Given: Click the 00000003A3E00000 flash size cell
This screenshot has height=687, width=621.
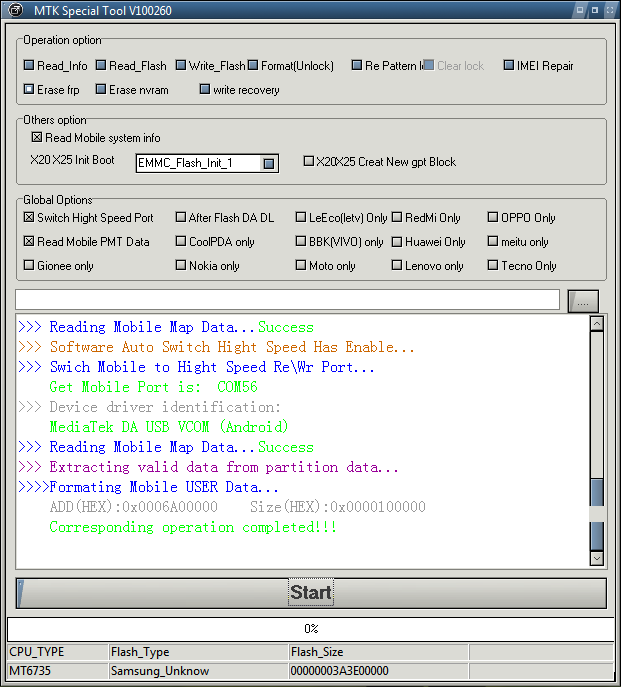Looking at the screenshot, I should [x=379, y=671].
